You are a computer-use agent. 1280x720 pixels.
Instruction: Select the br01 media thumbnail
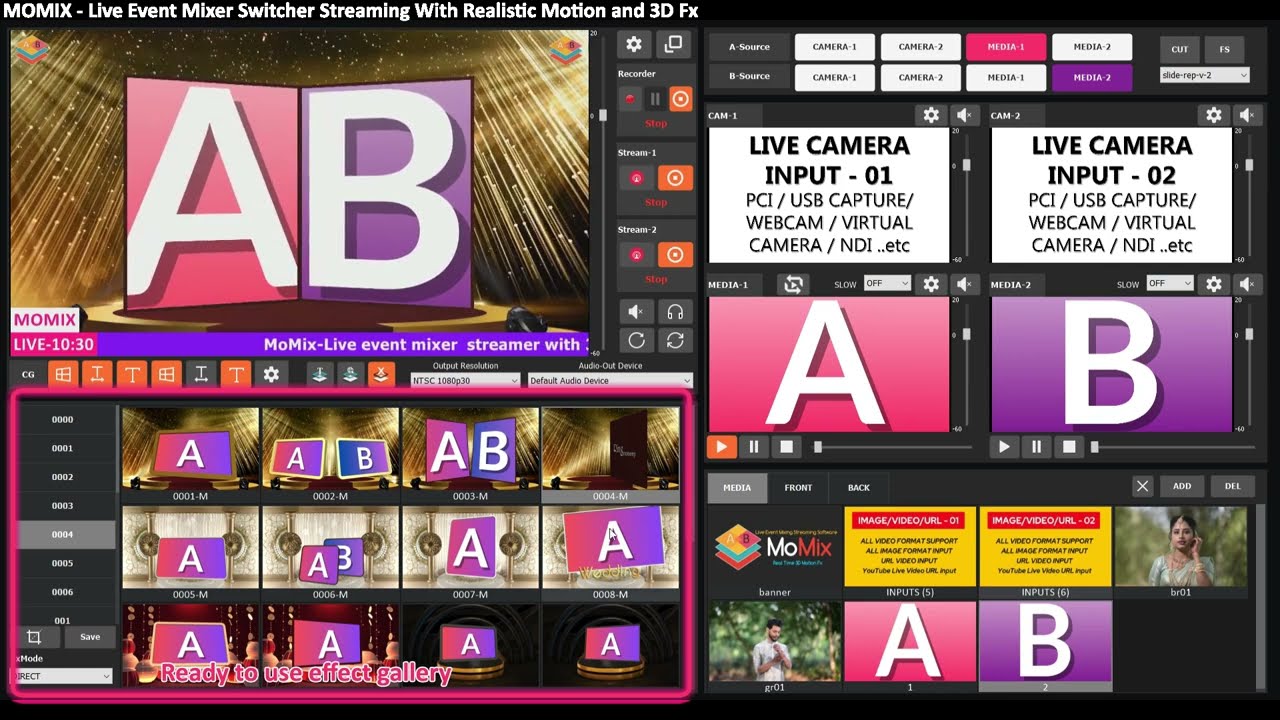click(x=1181, y=552)
